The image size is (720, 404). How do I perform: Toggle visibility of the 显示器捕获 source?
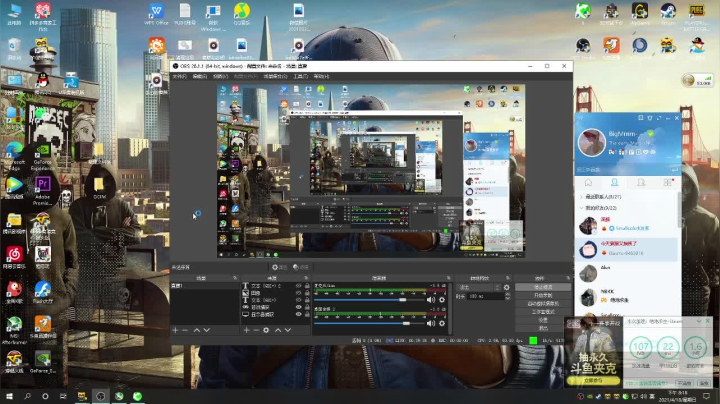pos(299,314)
